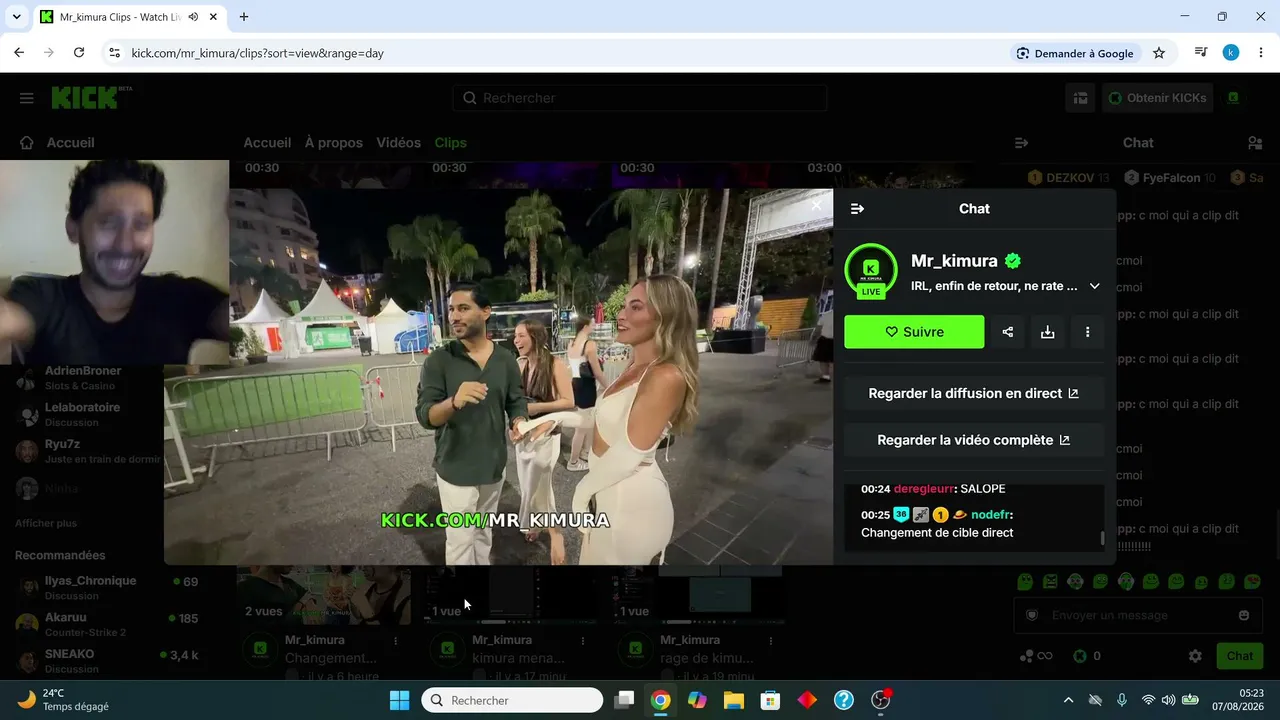Collapse the clip chat panel
The image size is (1280, 720).
point(857,209)
